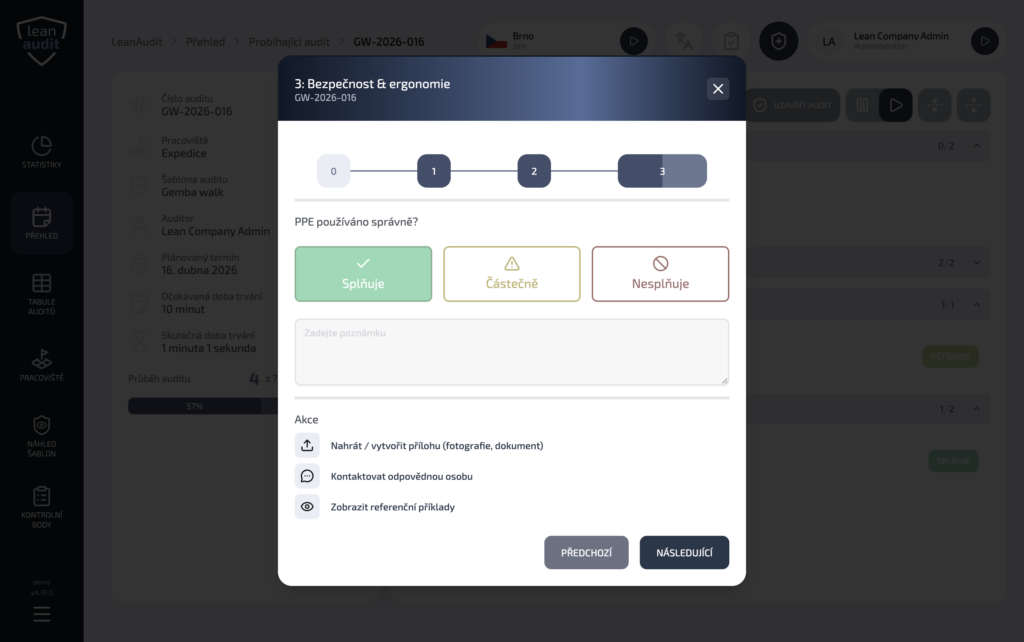
Task: Jump to step 1 in the stepper
Action: (x=434, y=171)
